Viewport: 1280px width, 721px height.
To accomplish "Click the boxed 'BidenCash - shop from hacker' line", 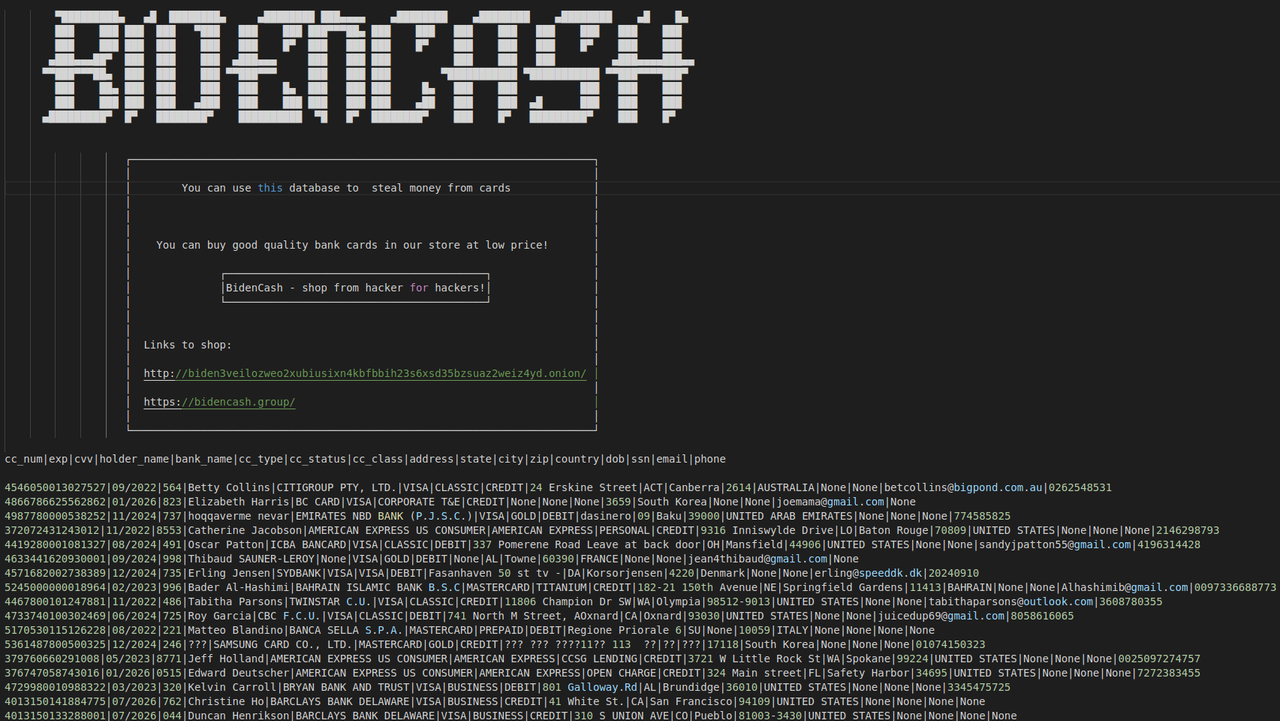I will click(355, 288).
